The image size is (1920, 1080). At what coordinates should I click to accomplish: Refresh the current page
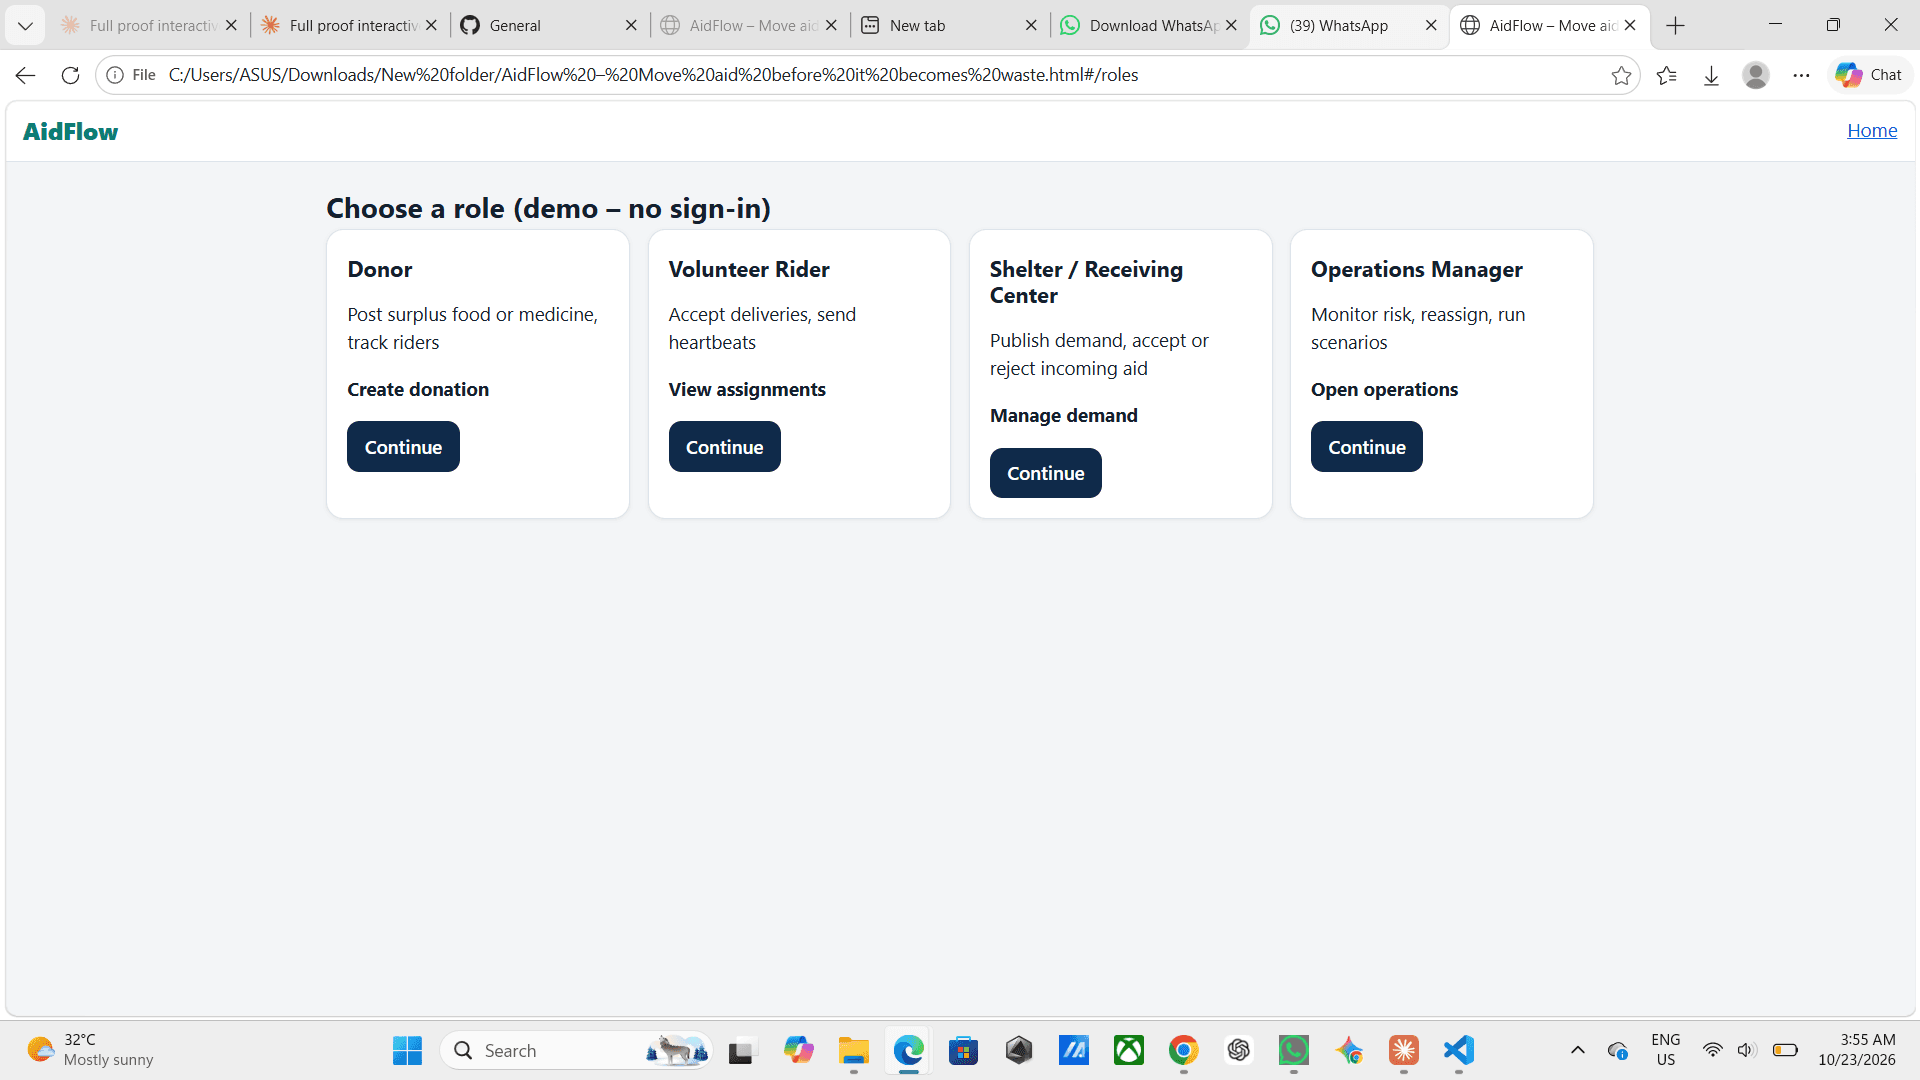pyautogui.click(x=70, y=75)
